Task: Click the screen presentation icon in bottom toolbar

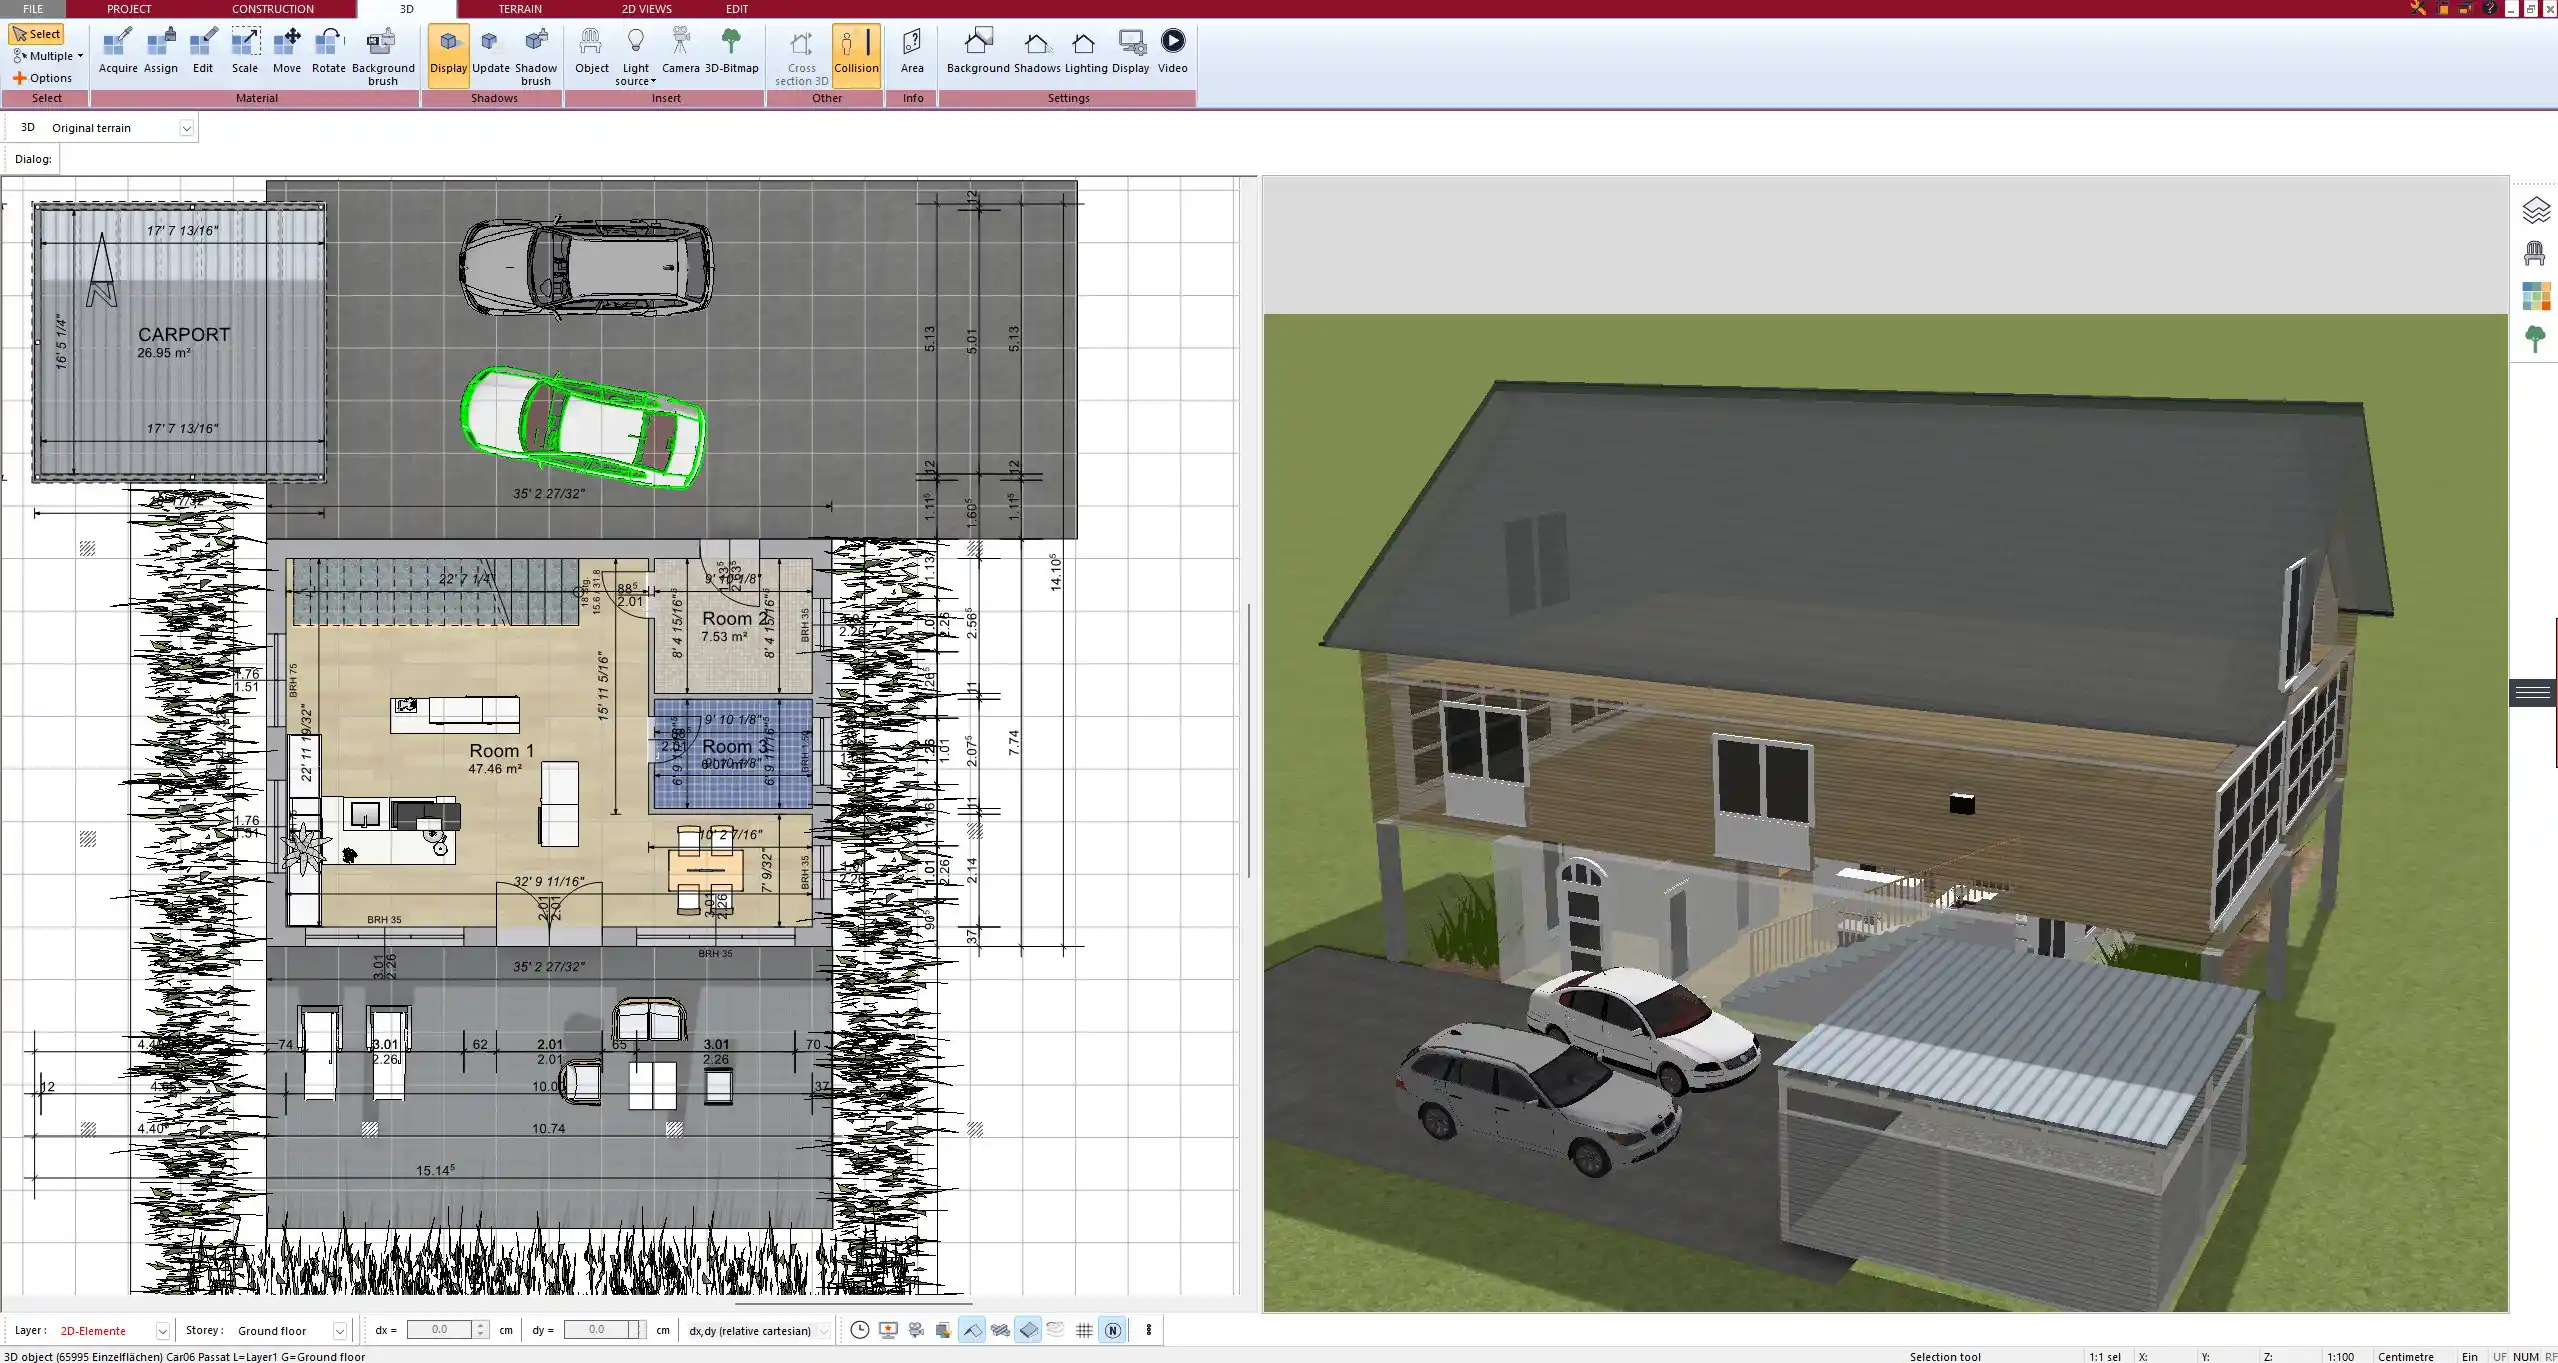Action: coord(888,1330)
